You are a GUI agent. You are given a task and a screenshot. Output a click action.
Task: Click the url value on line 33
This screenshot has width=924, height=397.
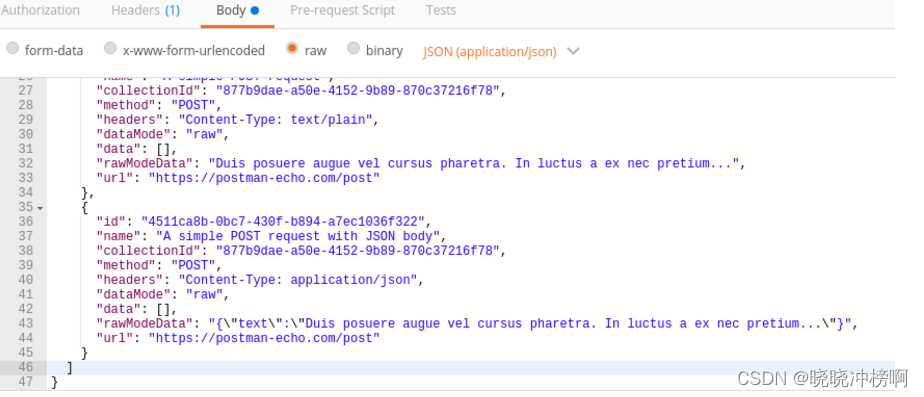click(264, 178)
